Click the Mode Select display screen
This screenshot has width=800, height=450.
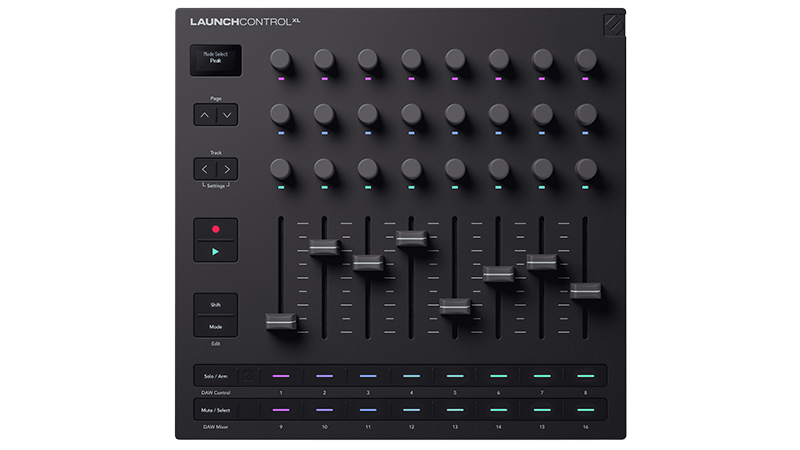pos(216,60)
